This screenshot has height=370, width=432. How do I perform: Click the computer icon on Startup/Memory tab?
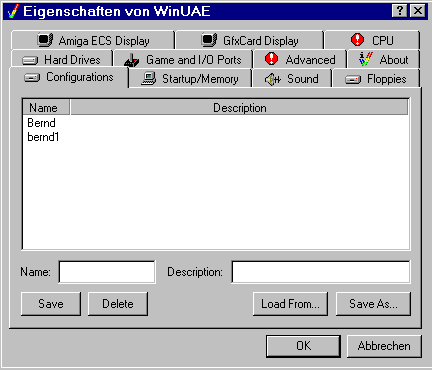coord(148,79)
